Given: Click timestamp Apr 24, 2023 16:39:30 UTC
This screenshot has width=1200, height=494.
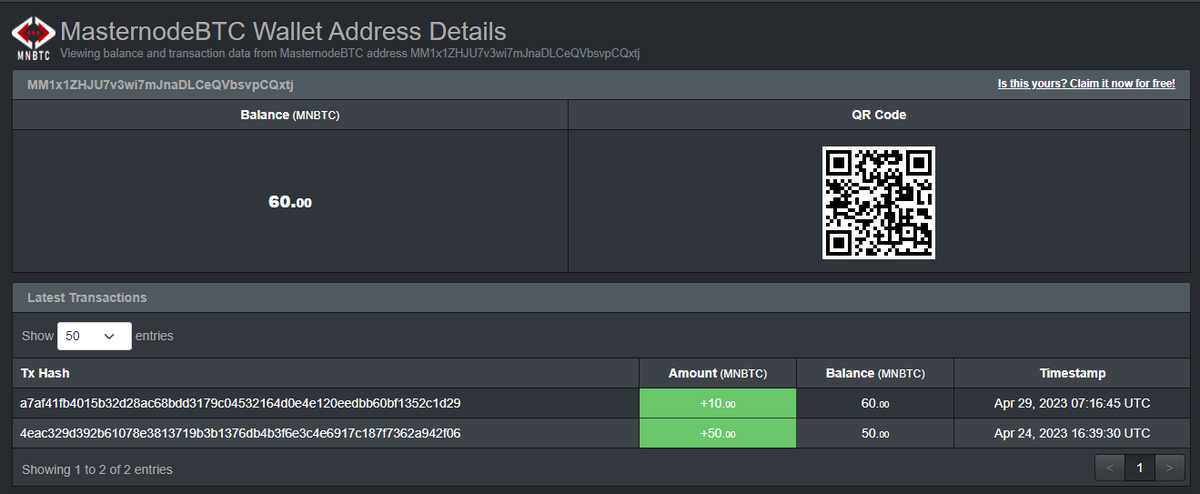Looking at the screenshot, I should (1072, 434).
